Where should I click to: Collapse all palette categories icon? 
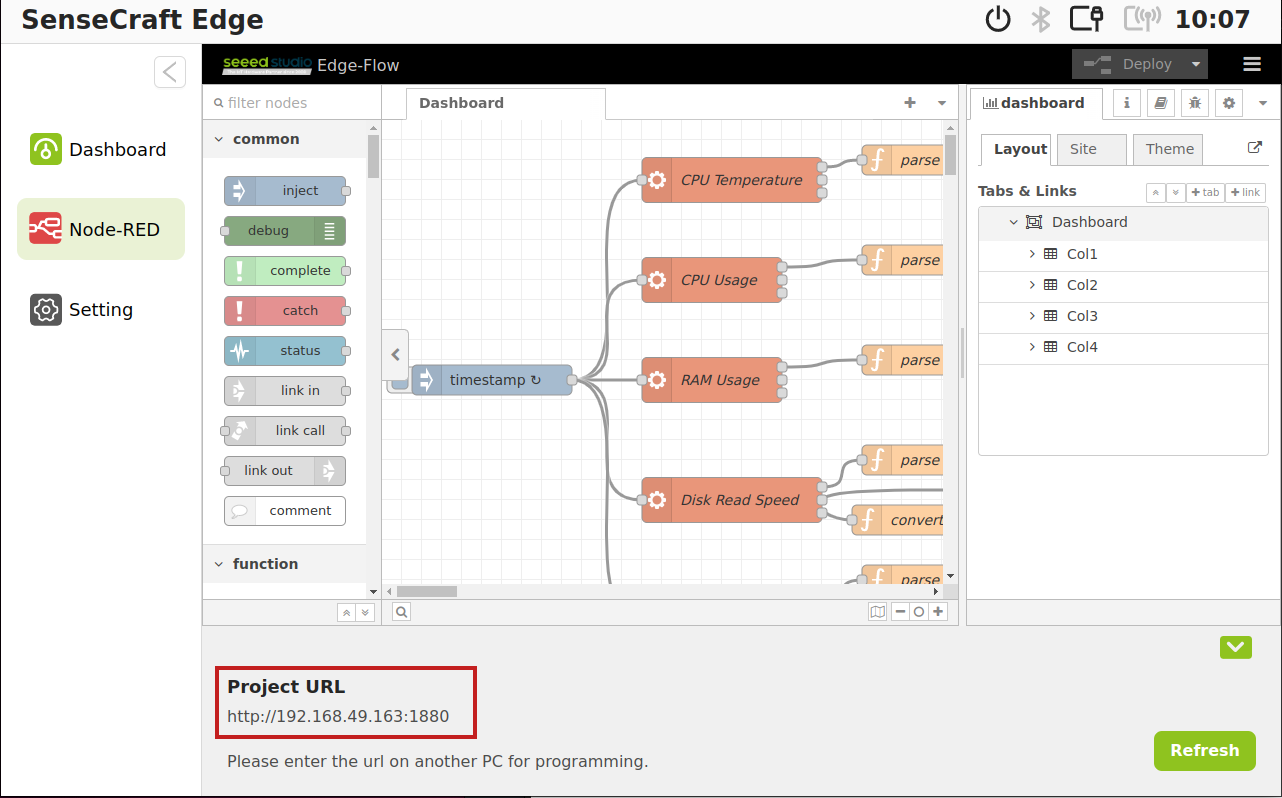[346, 612]
